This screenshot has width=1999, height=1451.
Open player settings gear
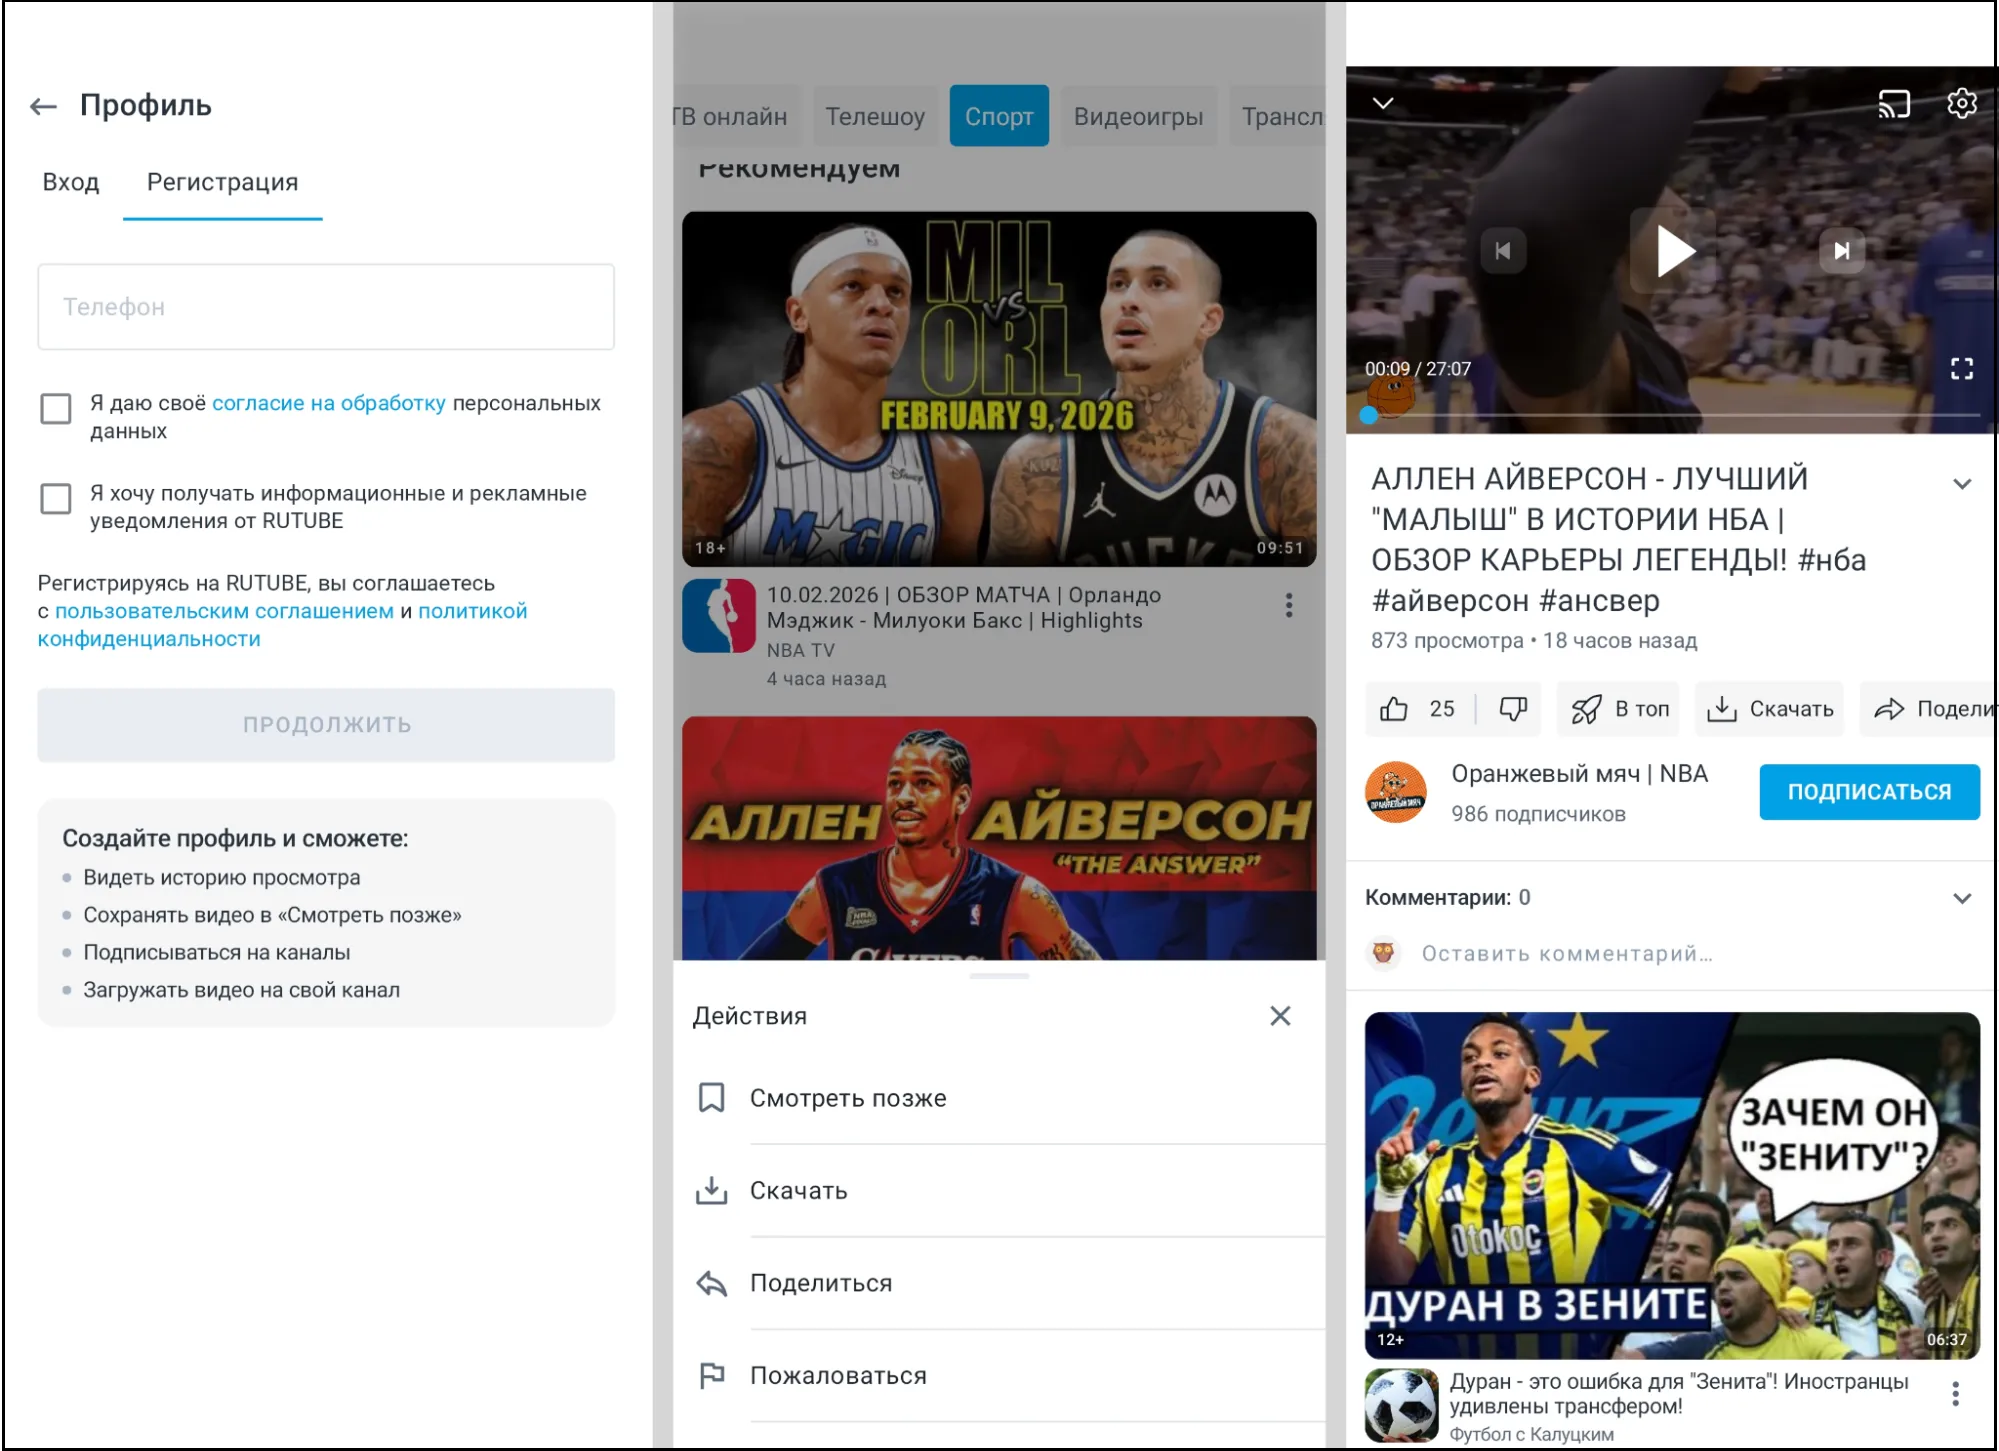tap(1961, 104)
